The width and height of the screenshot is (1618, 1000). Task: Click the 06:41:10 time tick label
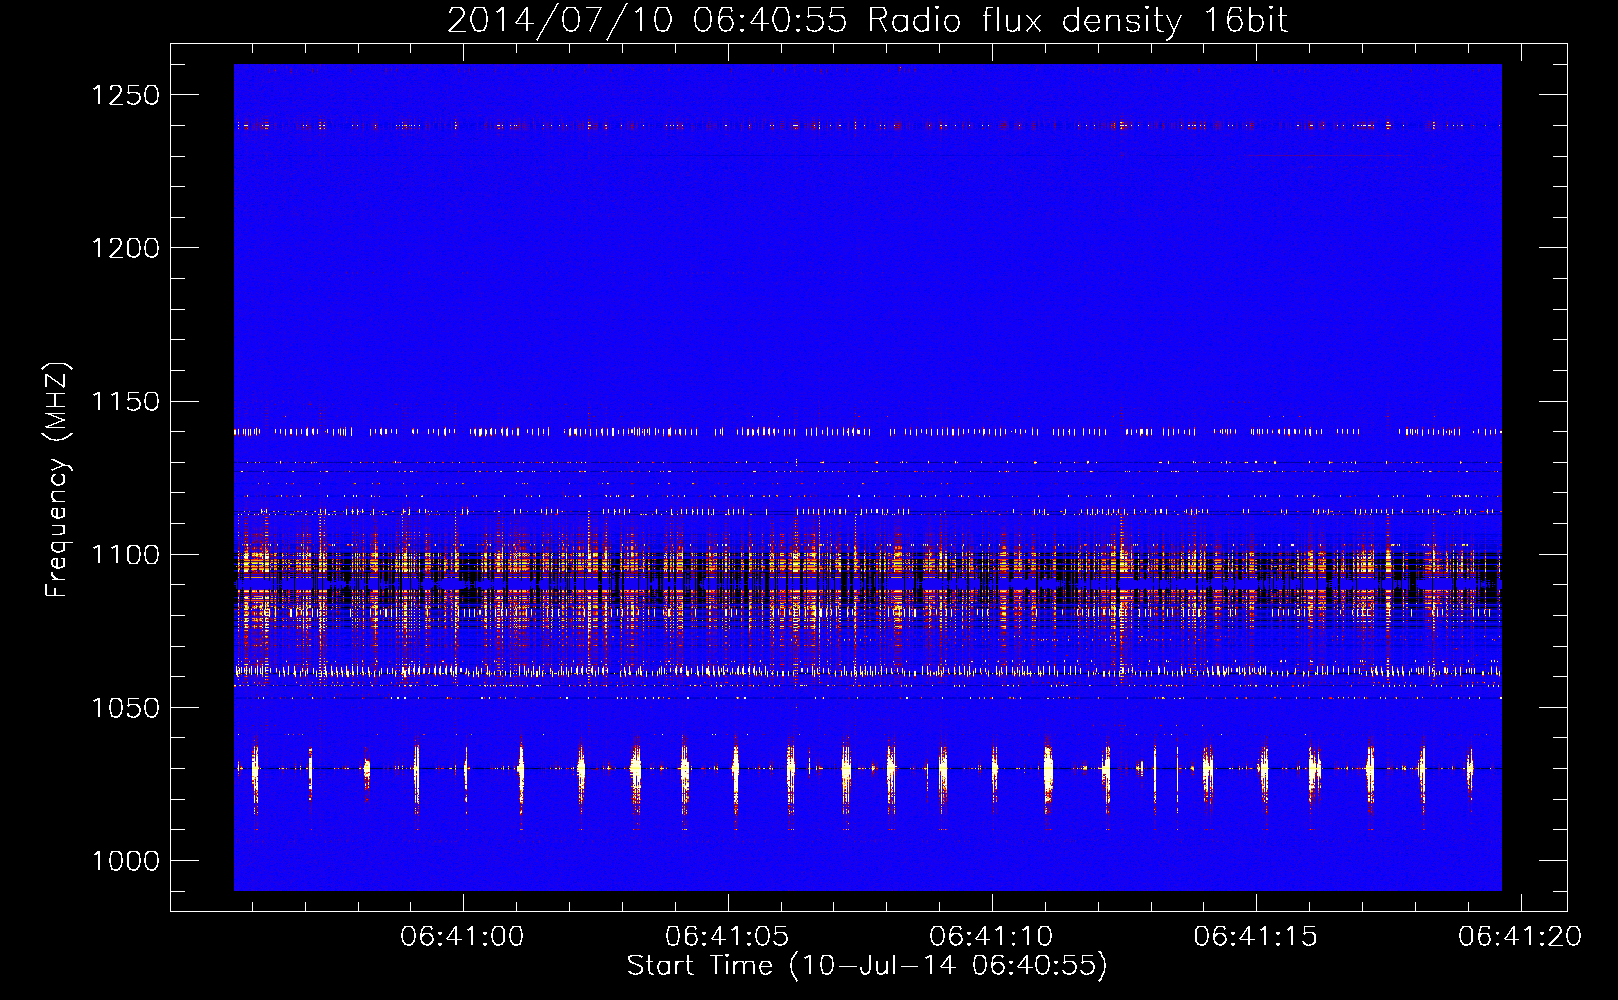(991, 937)
